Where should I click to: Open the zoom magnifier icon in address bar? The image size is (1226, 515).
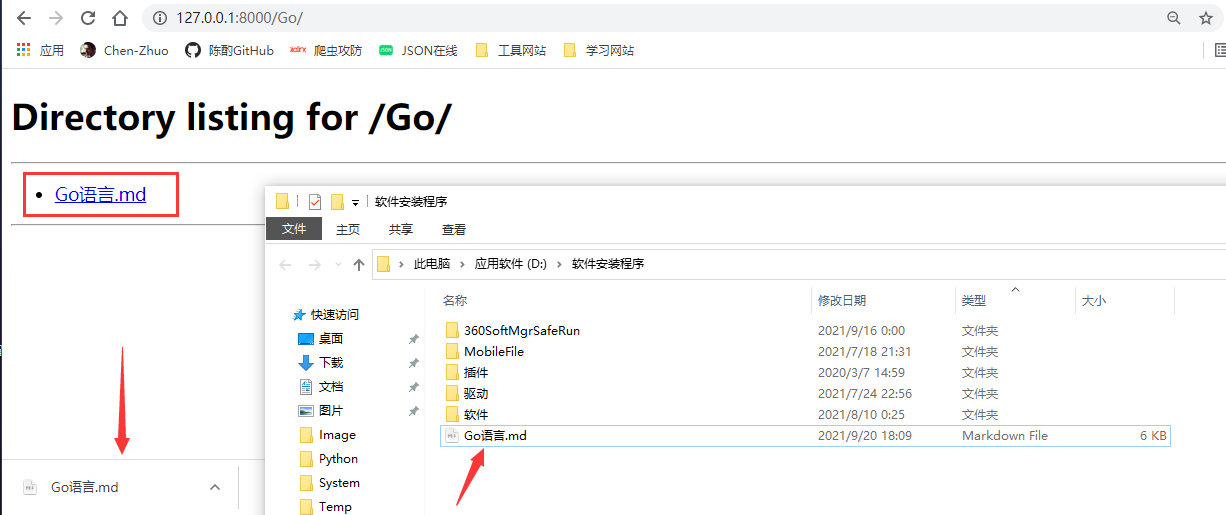pos(1173,18)
